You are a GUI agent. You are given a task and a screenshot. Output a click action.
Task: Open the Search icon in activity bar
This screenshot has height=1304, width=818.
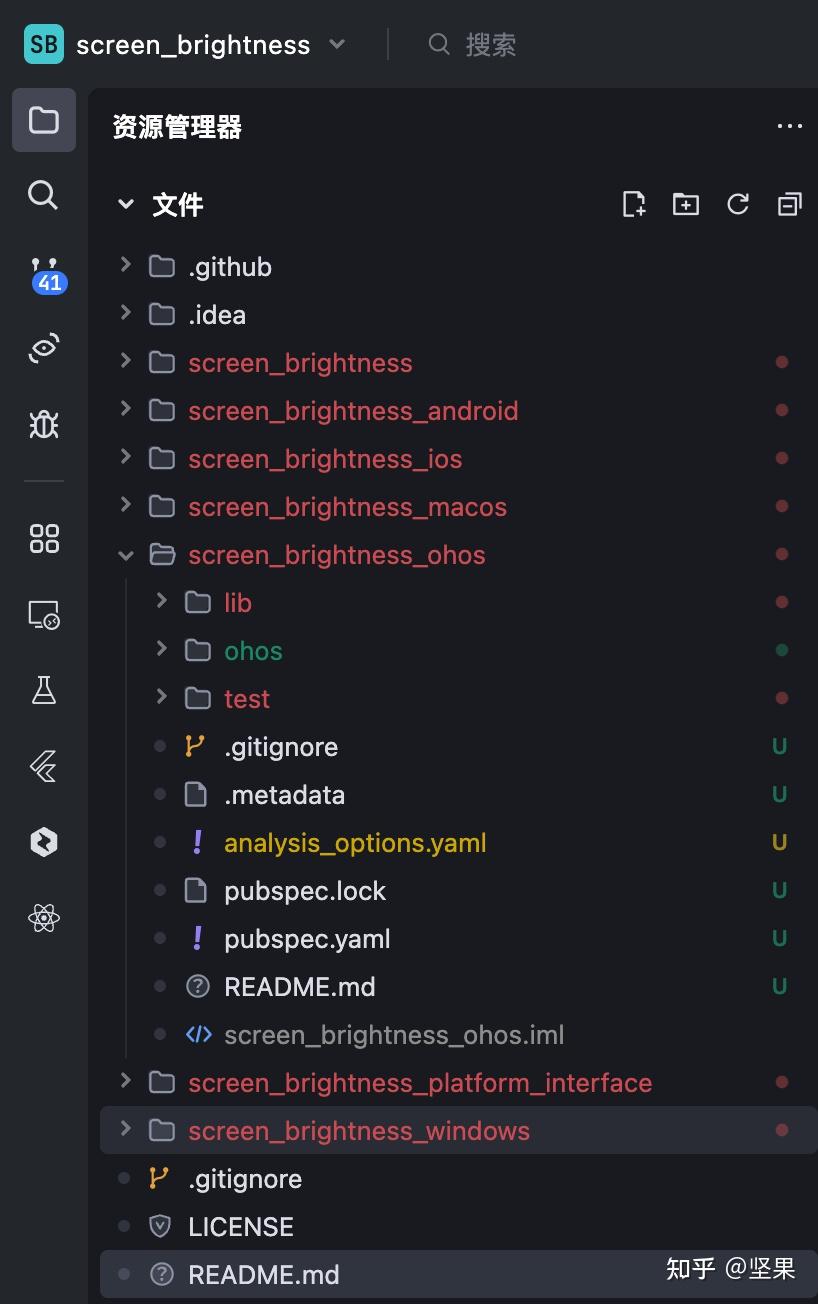click(43, 195)
